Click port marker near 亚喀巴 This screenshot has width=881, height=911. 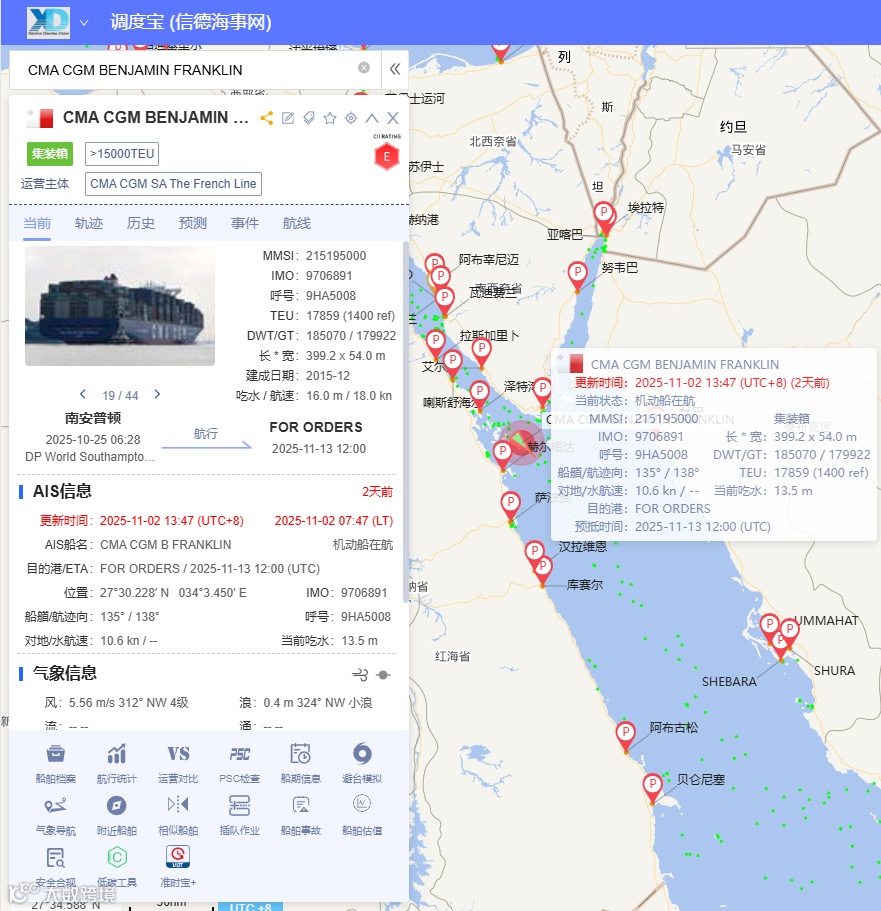604,217
